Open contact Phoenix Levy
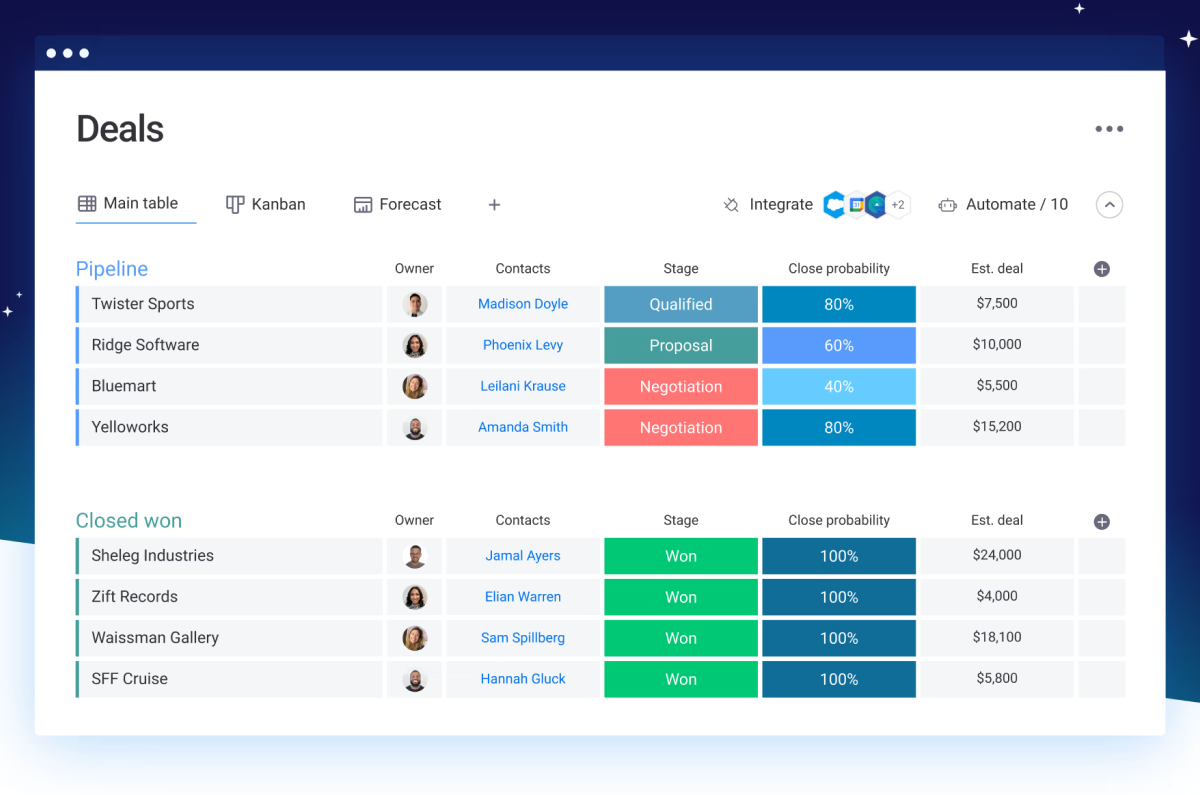 point(523,345)
